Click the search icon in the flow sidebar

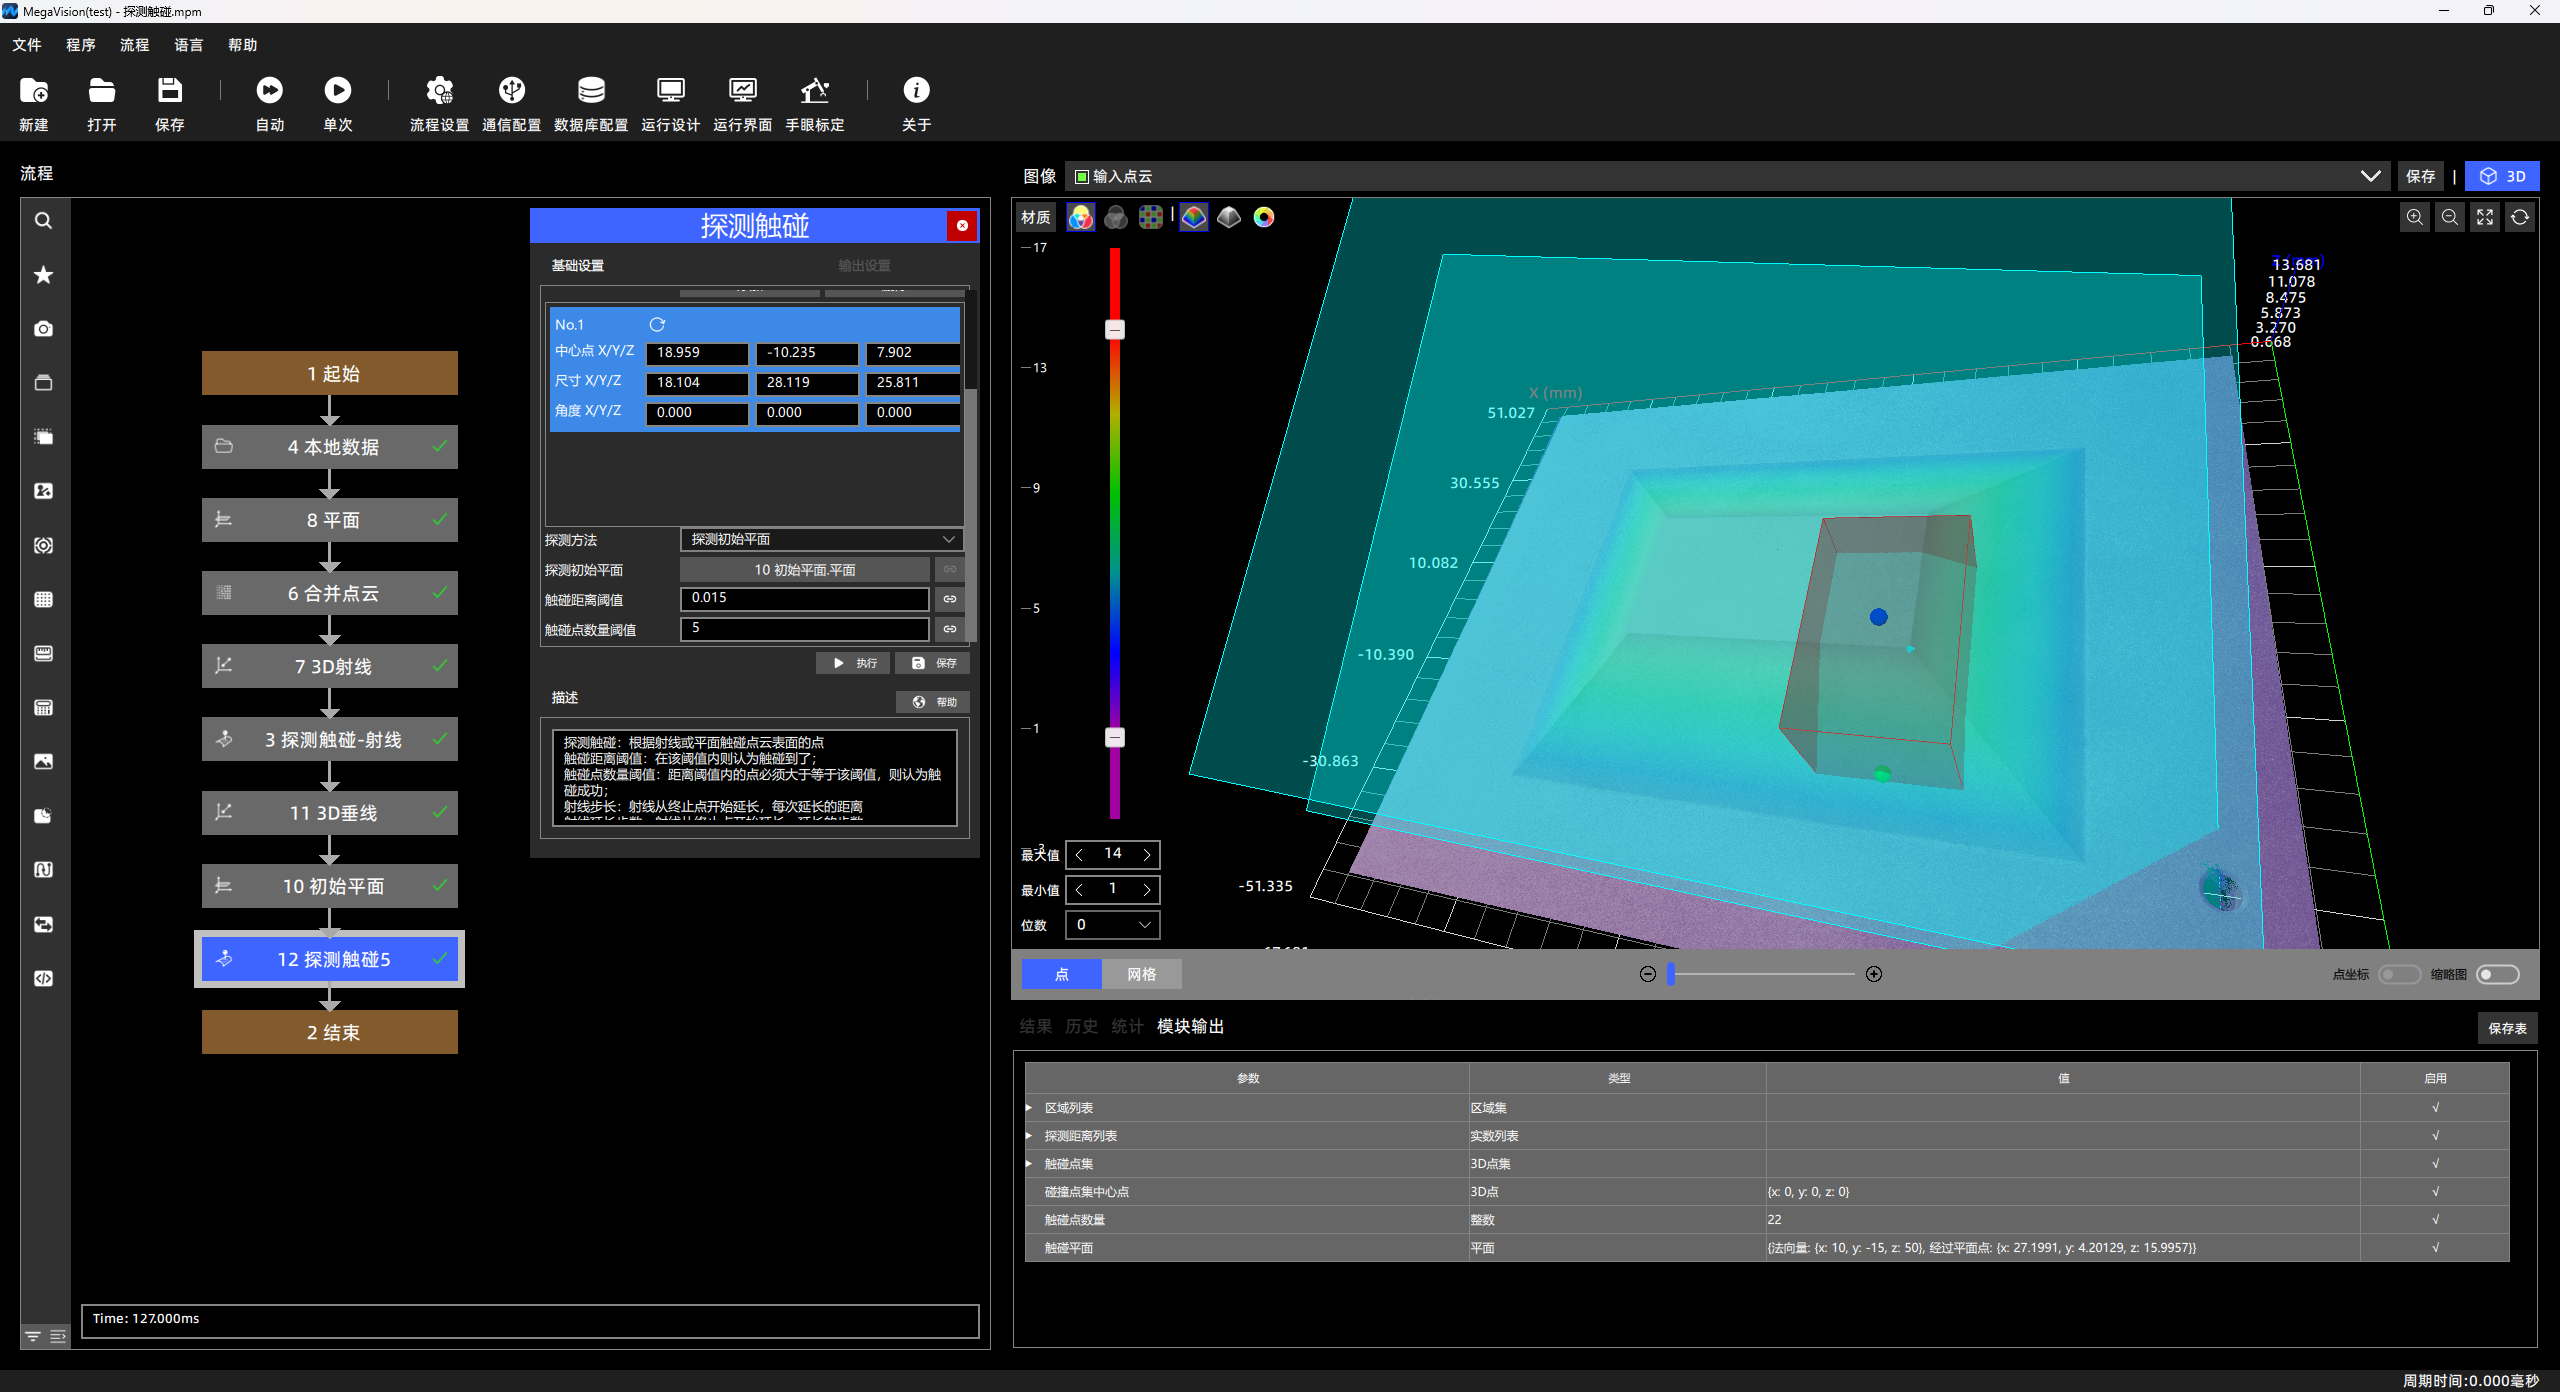point(43,221)
